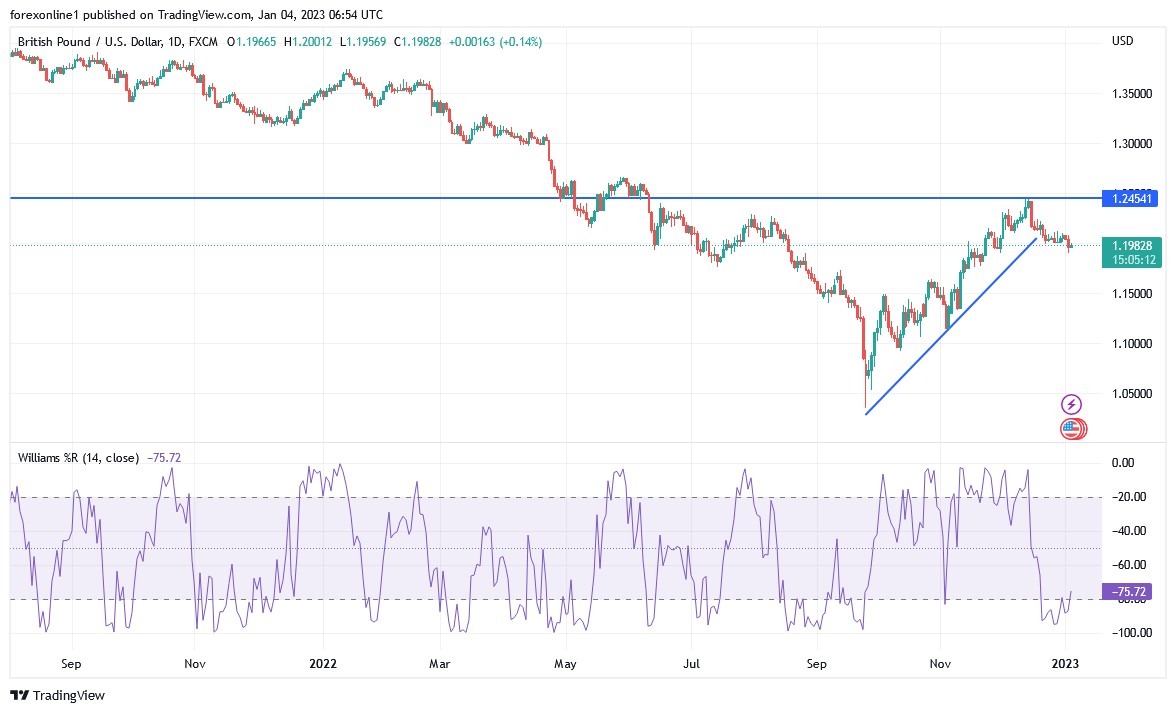
Task: Open the forexonline1 publisher link
Action: (45, 14)
